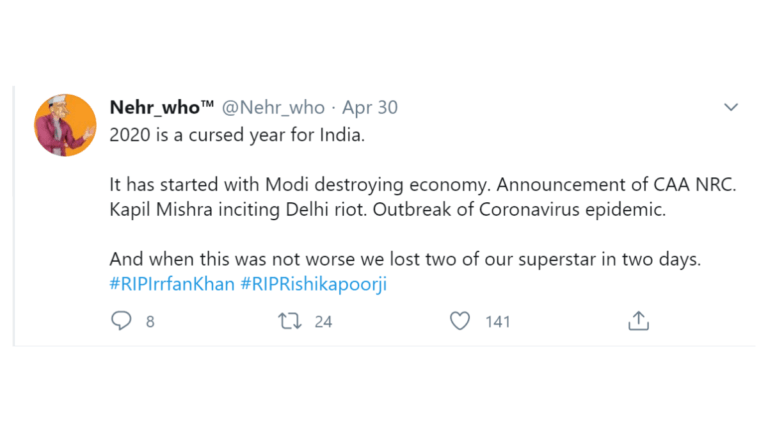Click the reply count of 8
The height and width of the screenshot is (432, 768).
coord(150,322)
